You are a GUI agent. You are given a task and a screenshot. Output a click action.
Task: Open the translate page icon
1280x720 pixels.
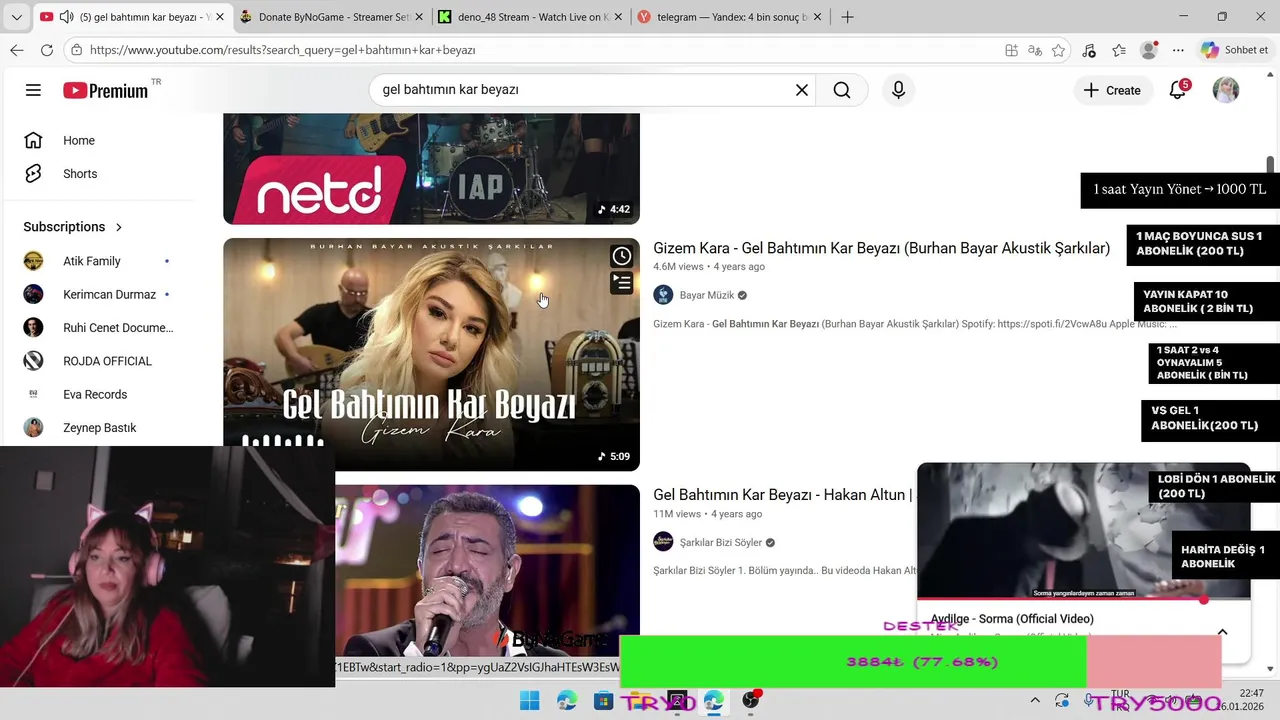(1035, 50)
